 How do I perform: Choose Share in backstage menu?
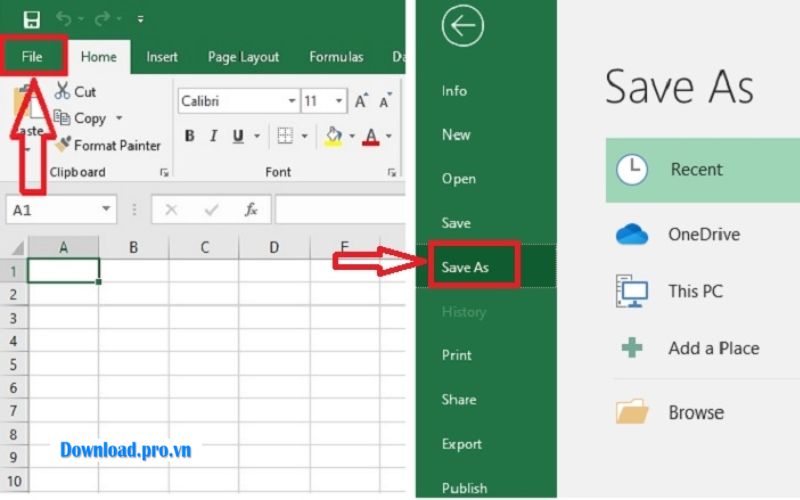point(459,399)
